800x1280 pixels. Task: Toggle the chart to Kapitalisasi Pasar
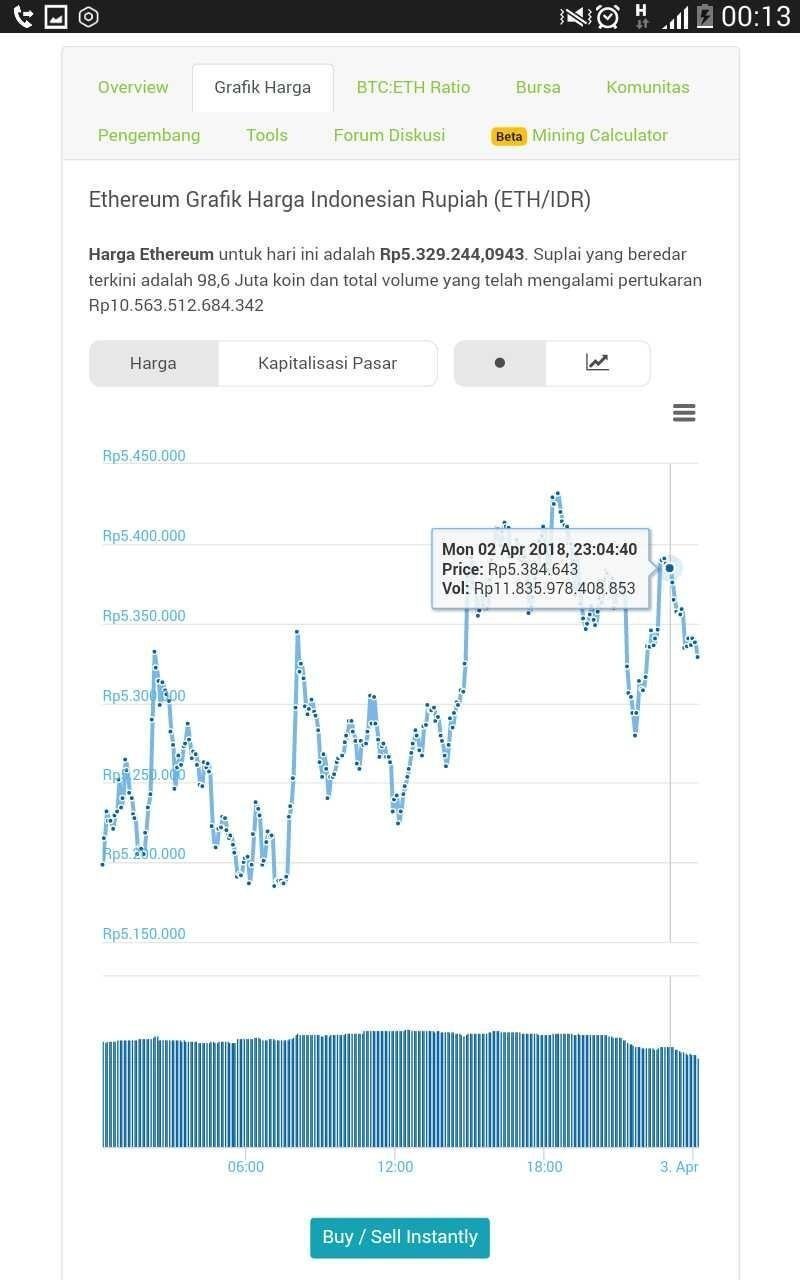(x=327, y=363)
